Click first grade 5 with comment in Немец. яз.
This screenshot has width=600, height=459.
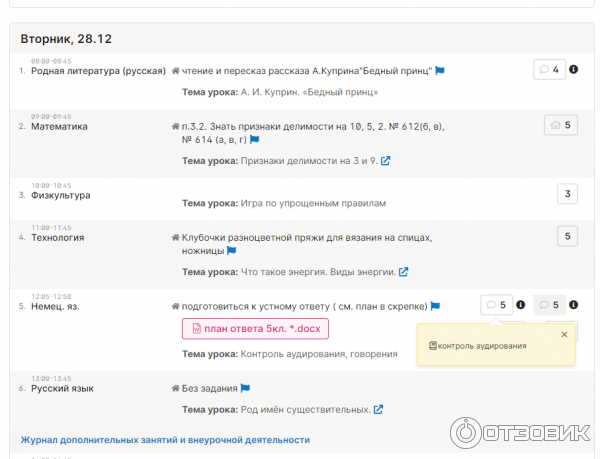pyautogui.click(x=497, y=305)
